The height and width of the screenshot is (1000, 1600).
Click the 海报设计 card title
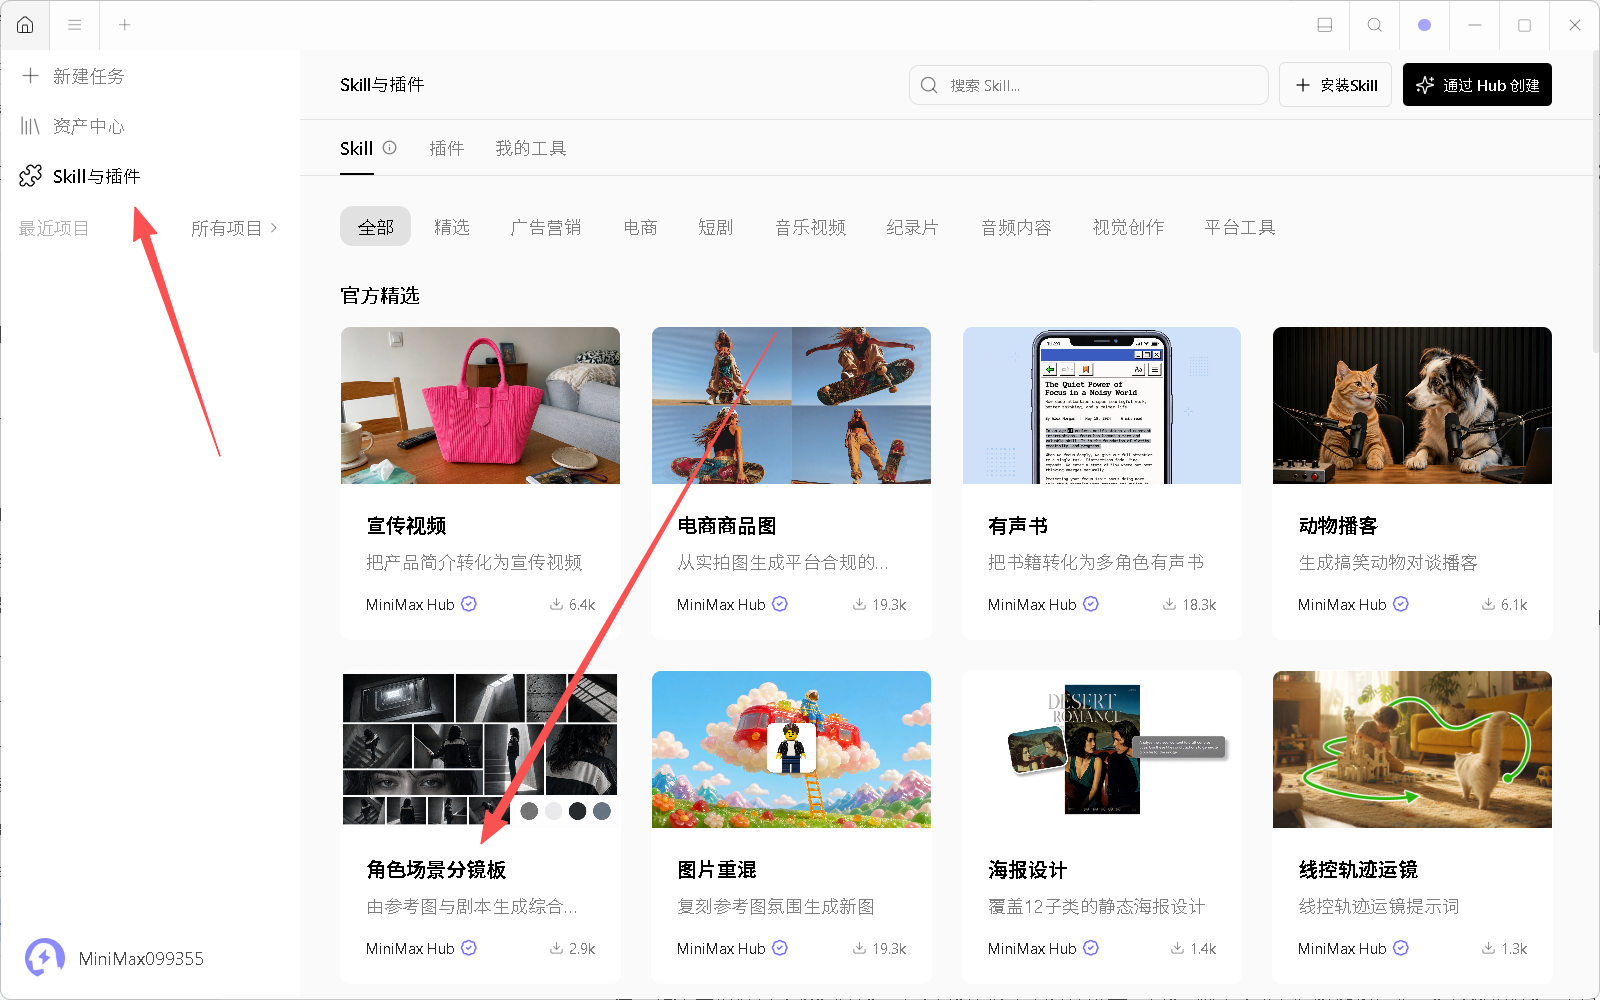(1028, 870)
